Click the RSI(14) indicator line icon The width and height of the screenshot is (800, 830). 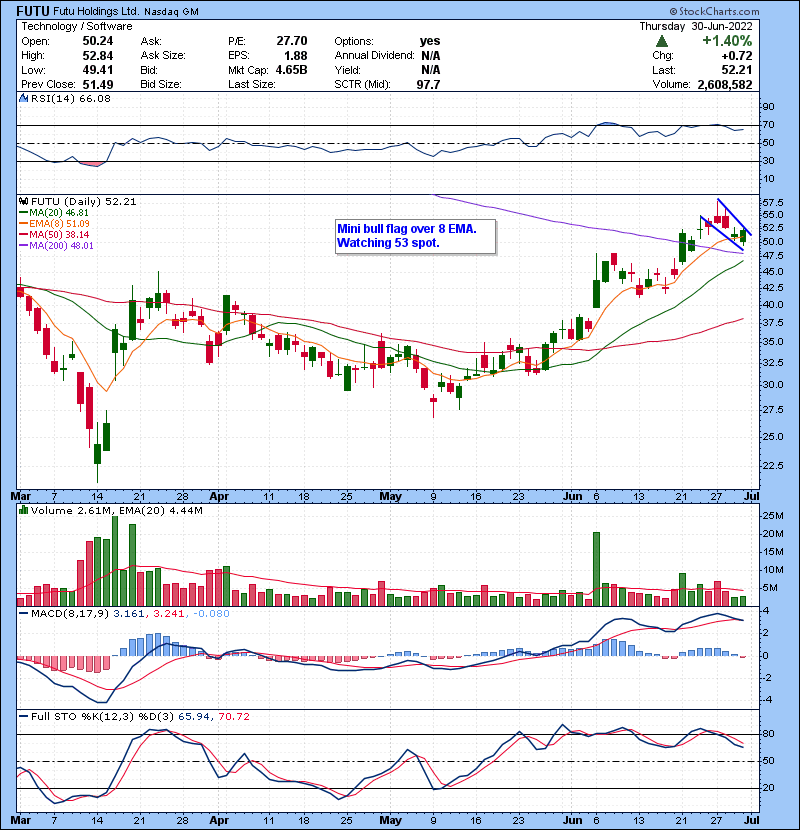23,98
